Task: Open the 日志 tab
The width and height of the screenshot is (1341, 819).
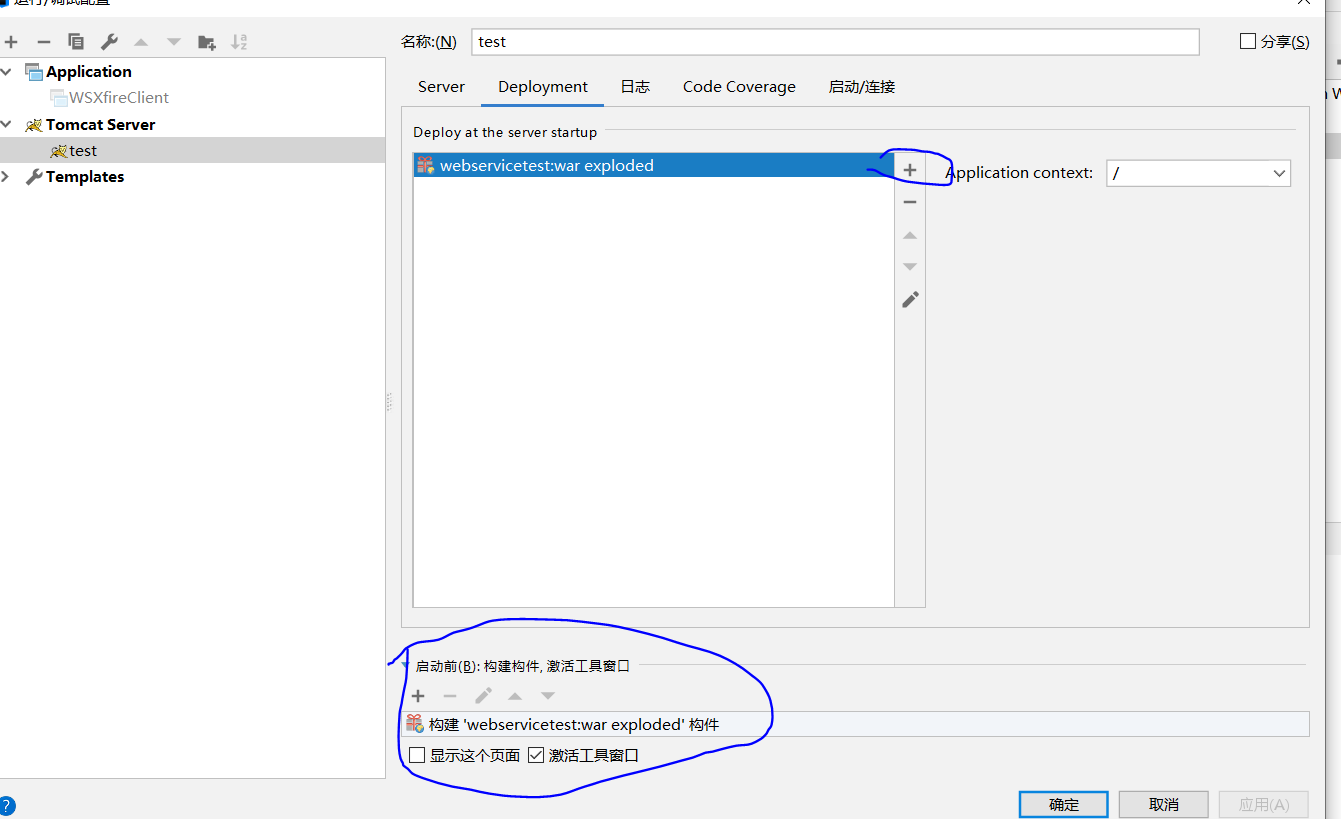Action: click(635, 87)
